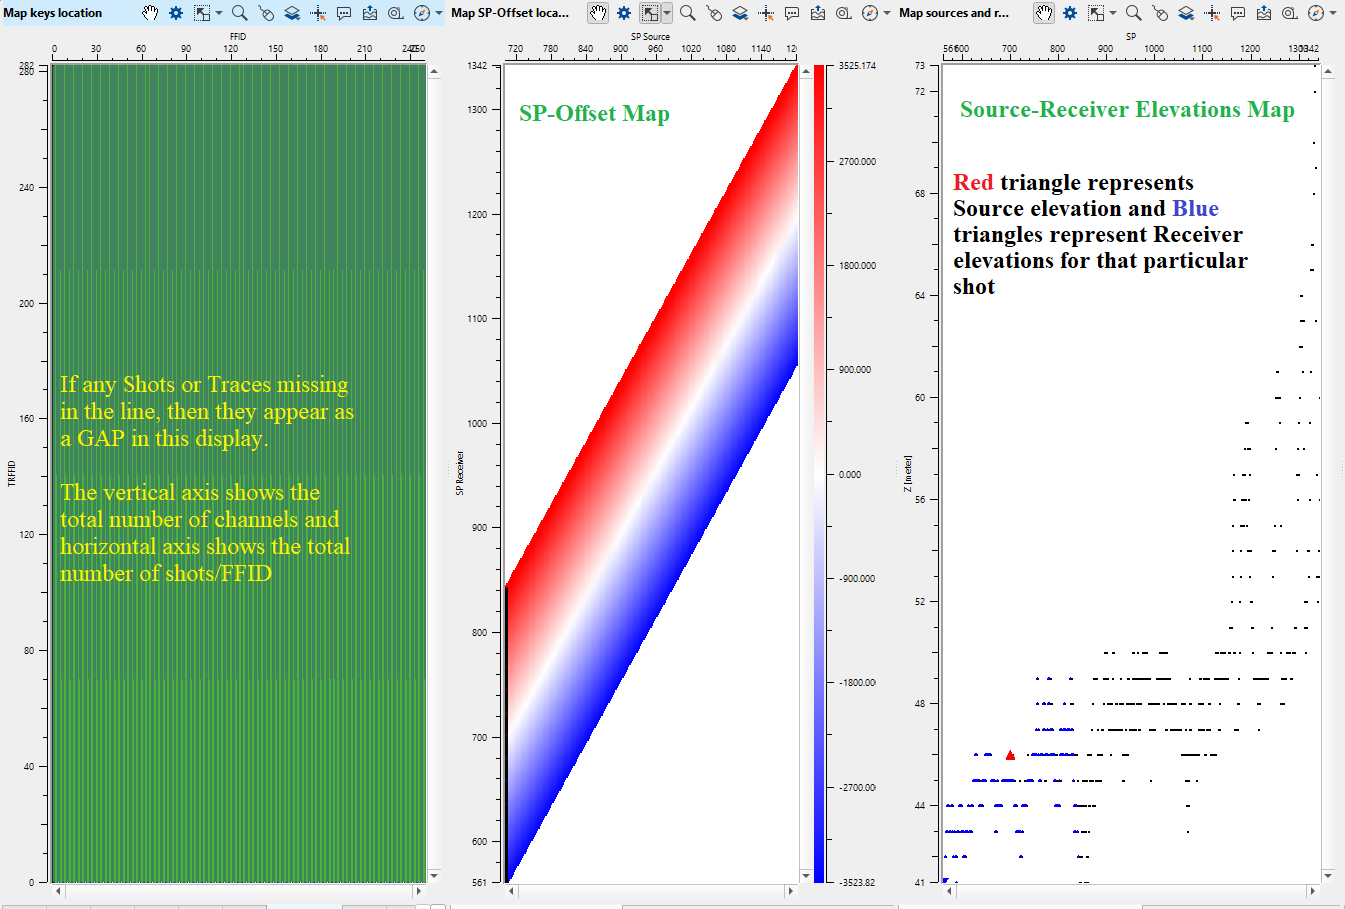Enable the crosshair cursor tool in Map sources panel
The height and width of the screenshot is (909, 1345).
click(1212, 13)
